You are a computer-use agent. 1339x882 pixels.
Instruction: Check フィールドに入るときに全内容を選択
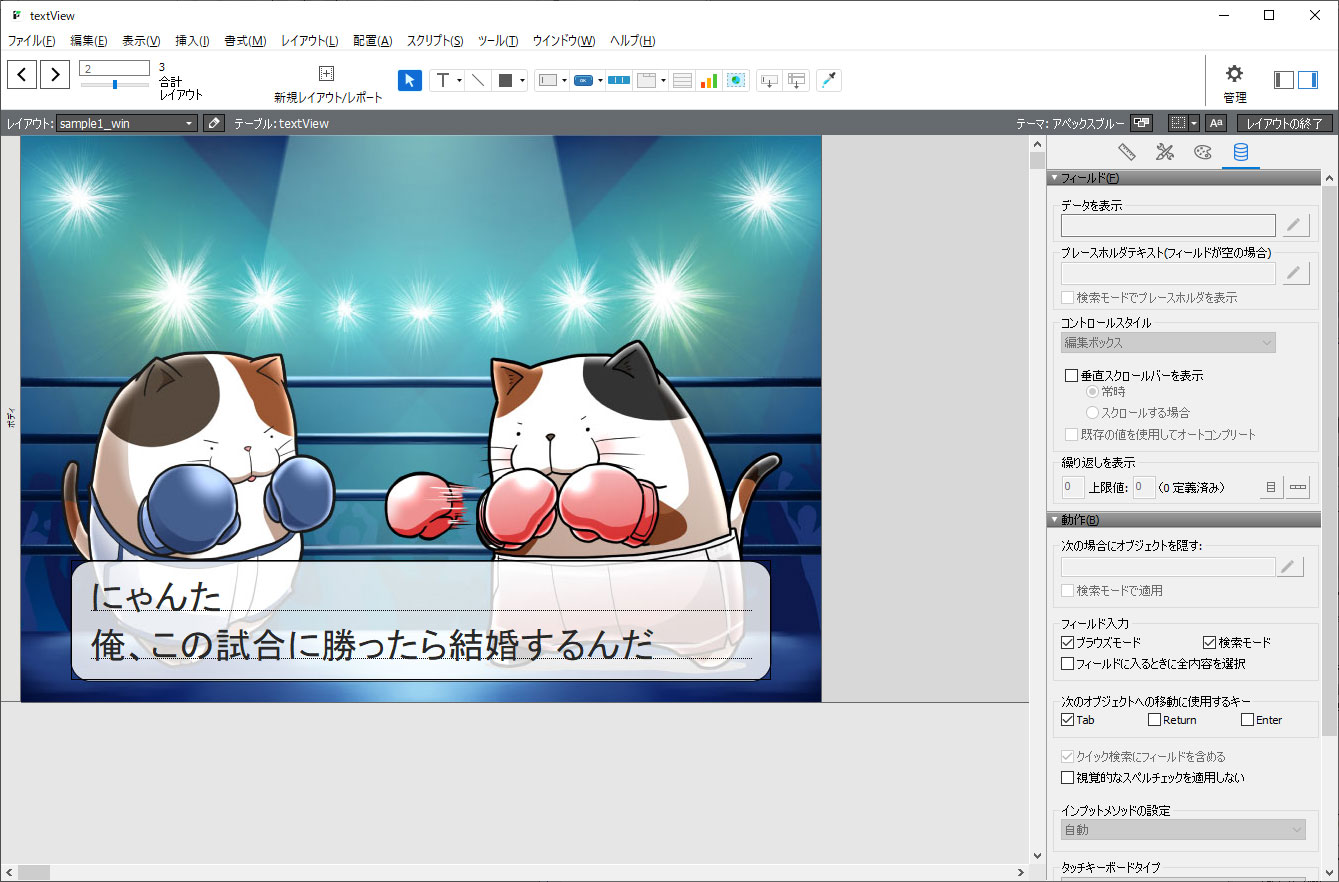point(1067,663)
